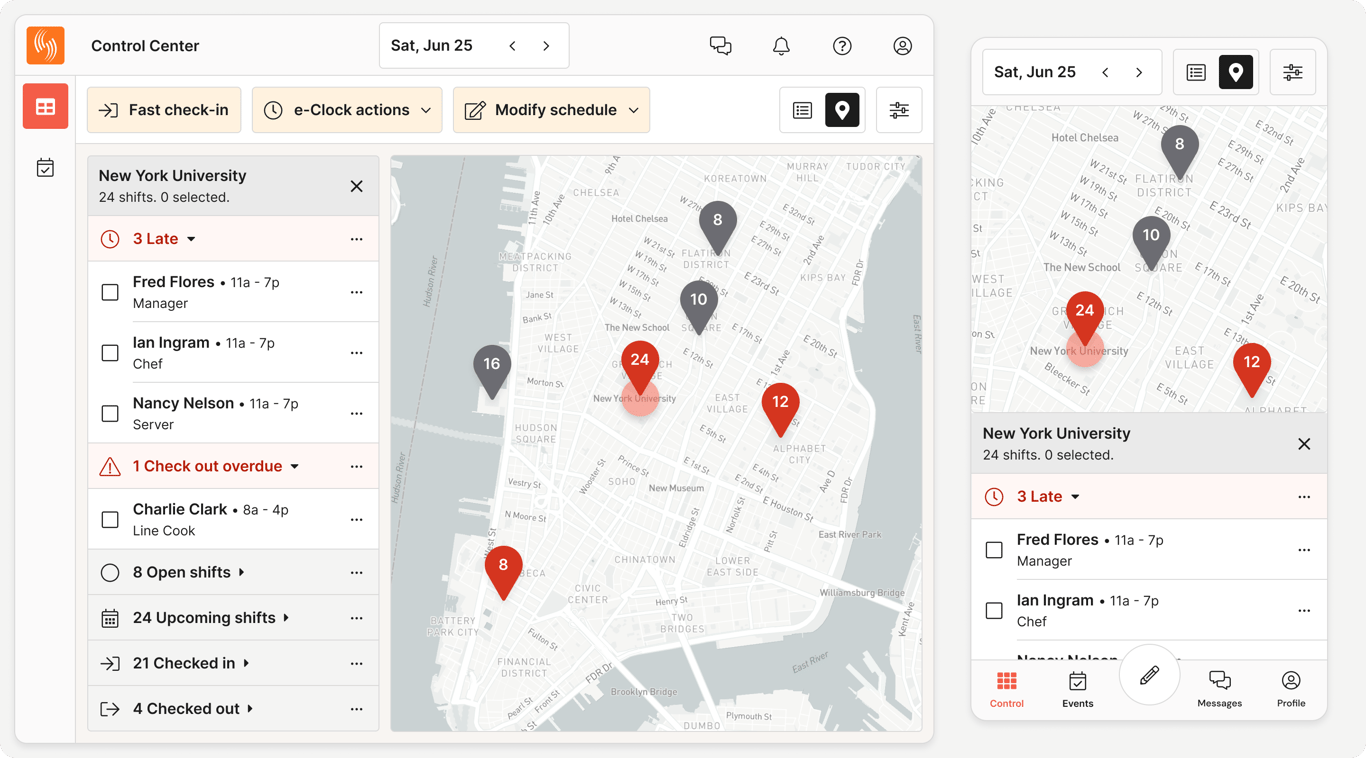Viewport: 1366px width, 758px height.
Task: Open more options for 8 Open shifts
Action: [356, 572]
